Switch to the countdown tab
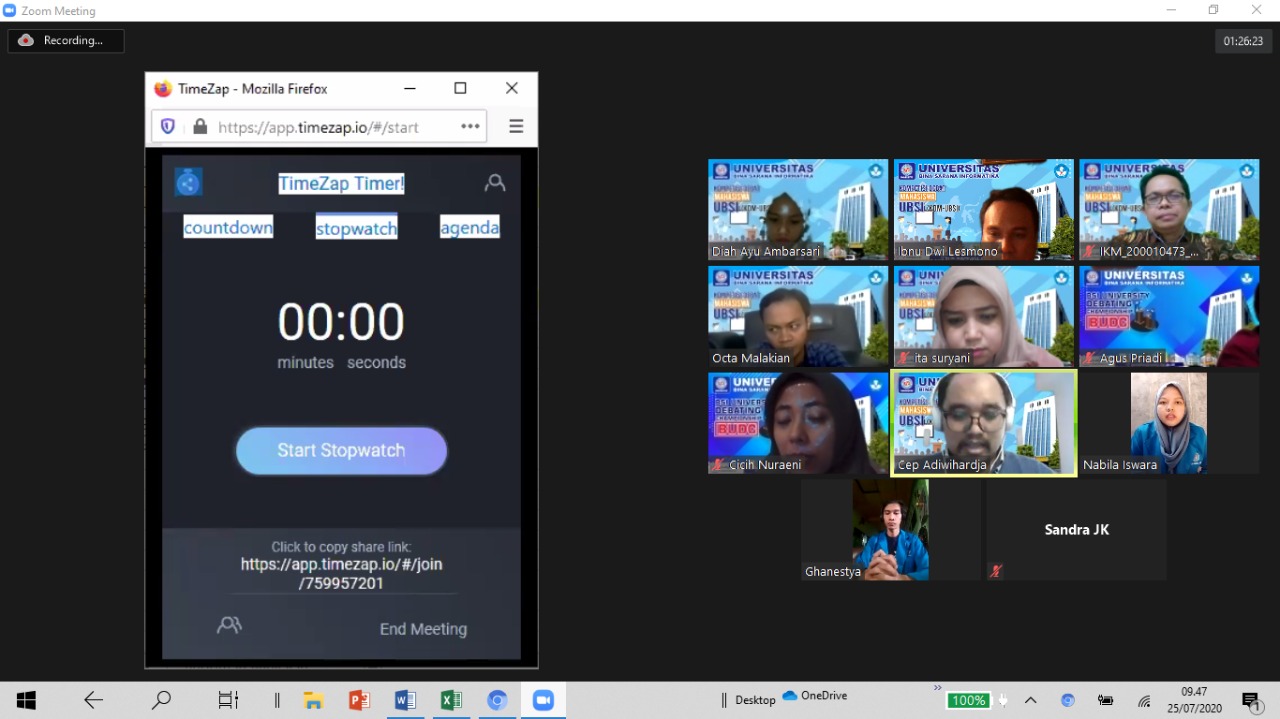Image resolution: width=1280 pixels, height=719 pixels. [228, 227]
